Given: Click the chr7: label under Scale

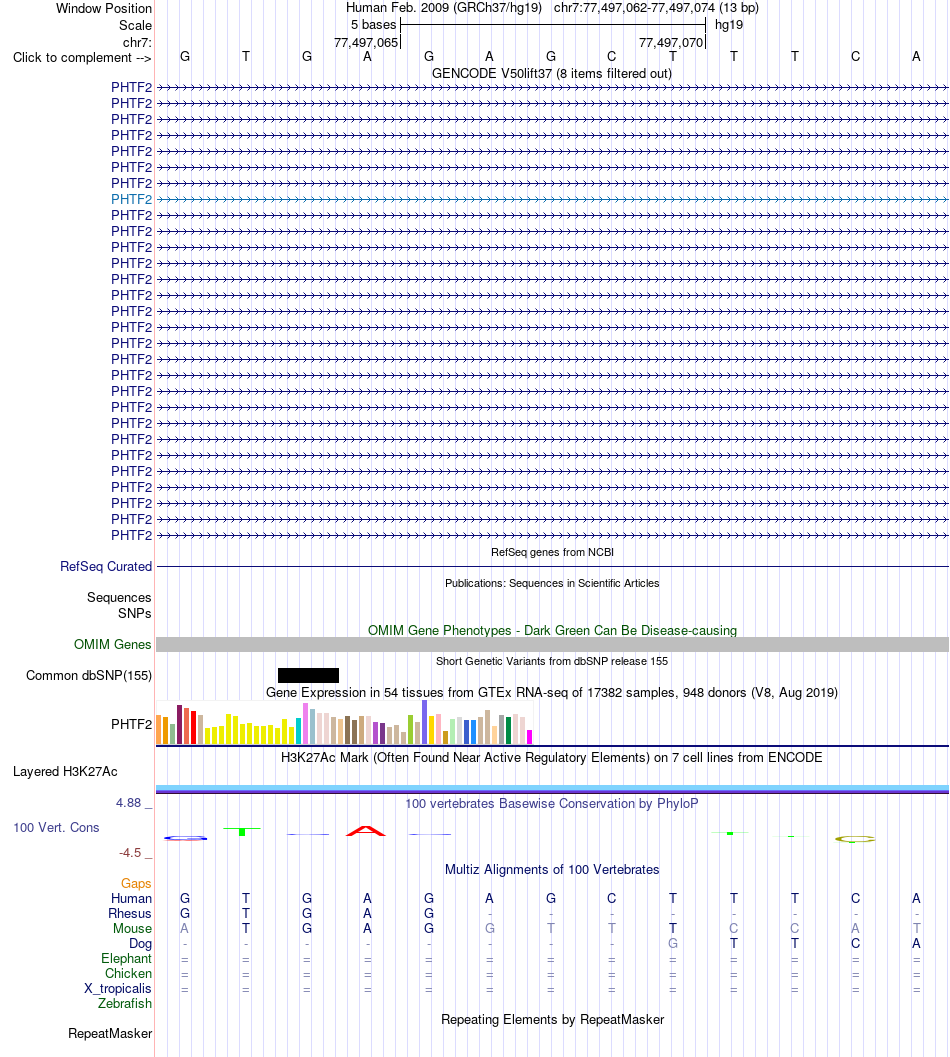Looking at the screenshot, I should click(x=138, y=42).
